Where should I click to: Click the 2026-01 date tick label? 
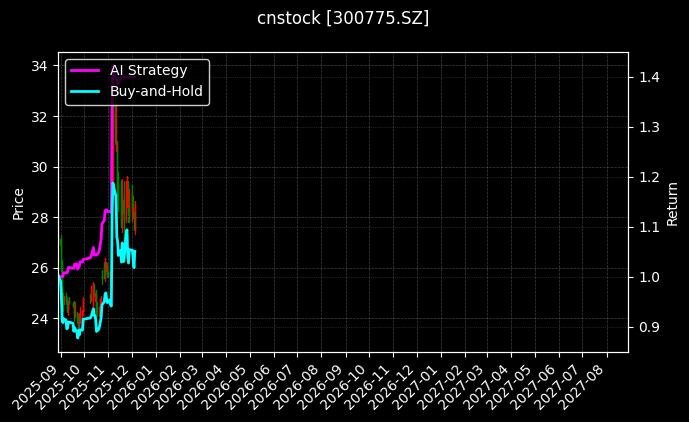click(x=134, y=383)
